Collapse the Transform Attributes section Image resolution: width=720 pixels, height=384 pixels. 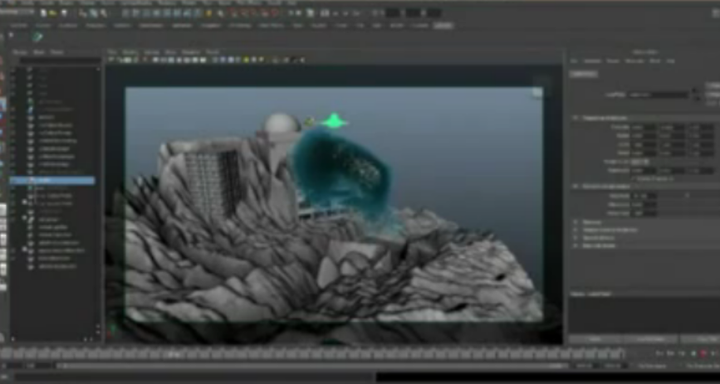[575, 118]
